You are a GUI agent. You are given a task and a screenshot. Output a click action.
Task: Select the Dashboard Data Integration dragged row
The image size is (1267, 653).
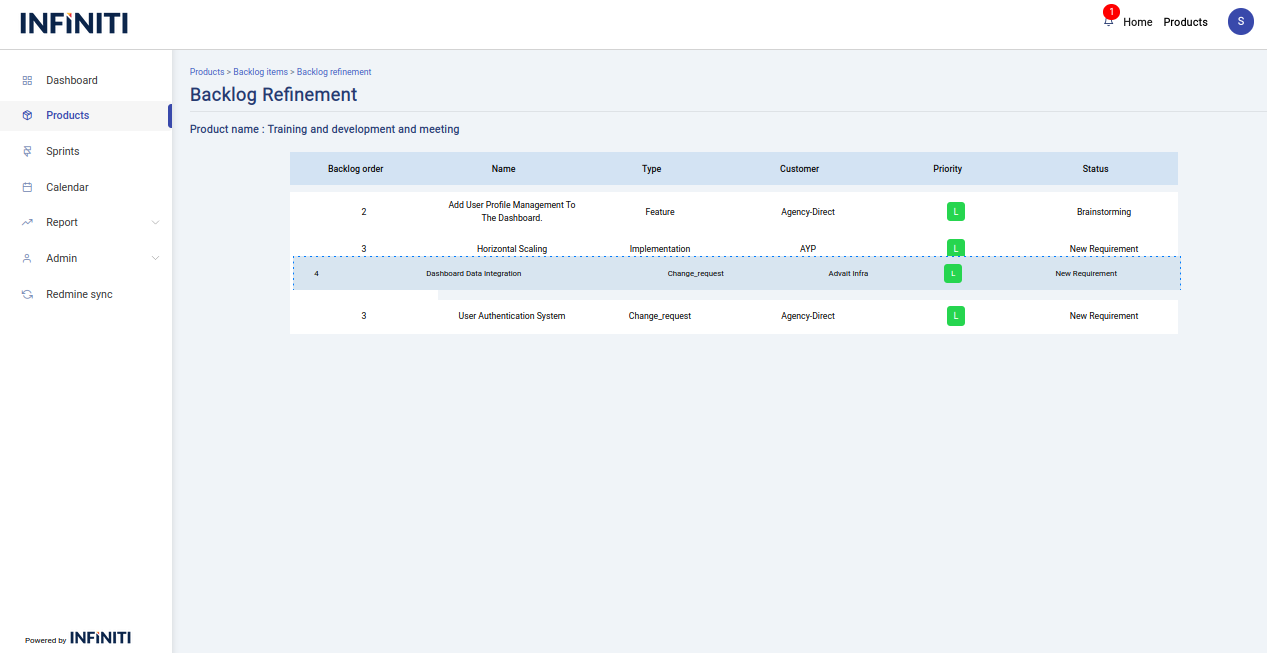click(x=473, y=273)
